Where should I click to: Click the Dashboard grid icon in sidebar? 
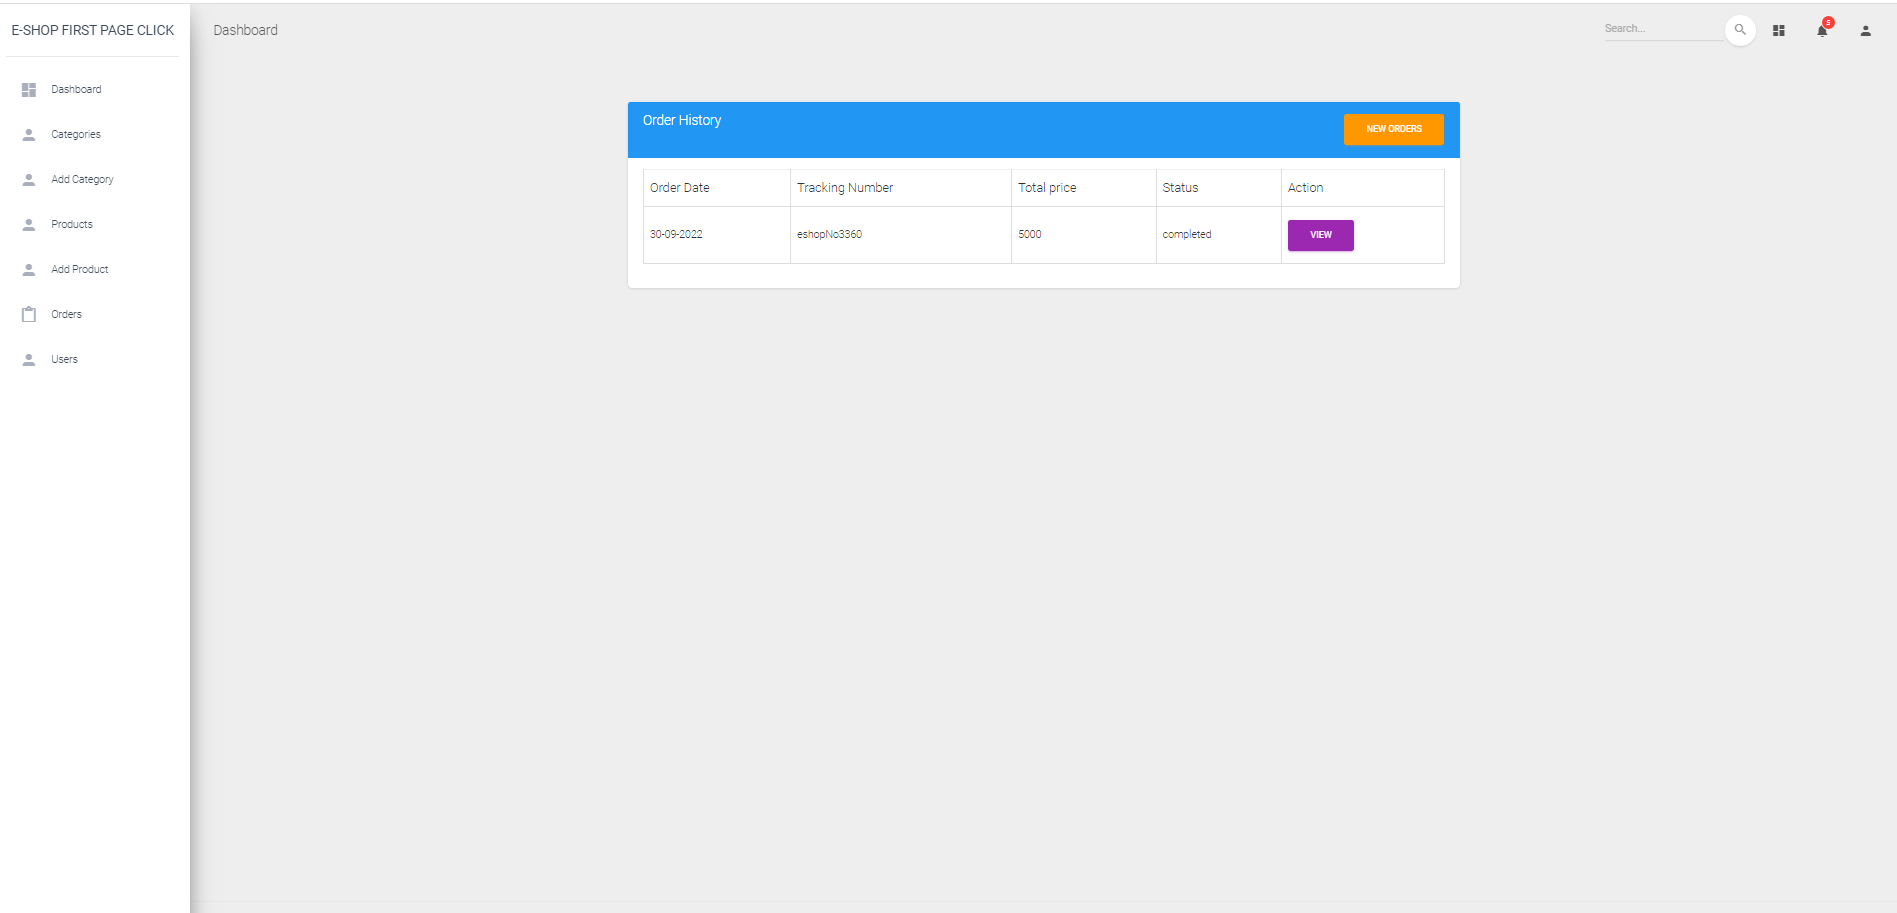point(29,89)
